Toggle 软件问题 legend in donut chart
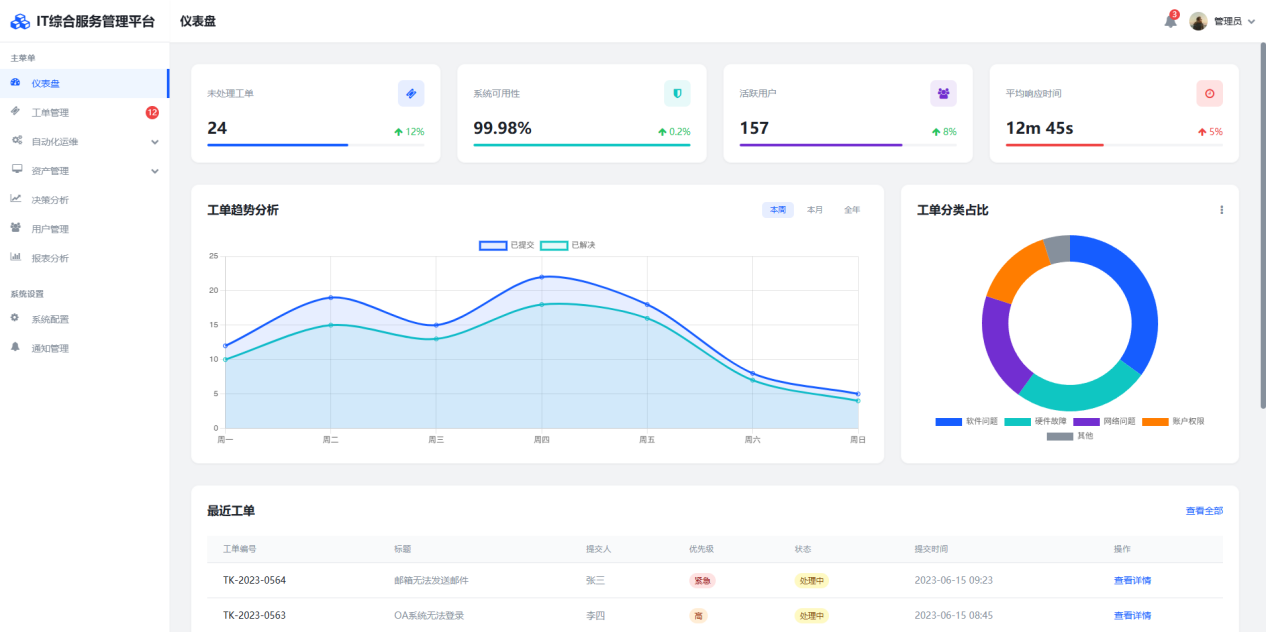 tap(967, 421)
